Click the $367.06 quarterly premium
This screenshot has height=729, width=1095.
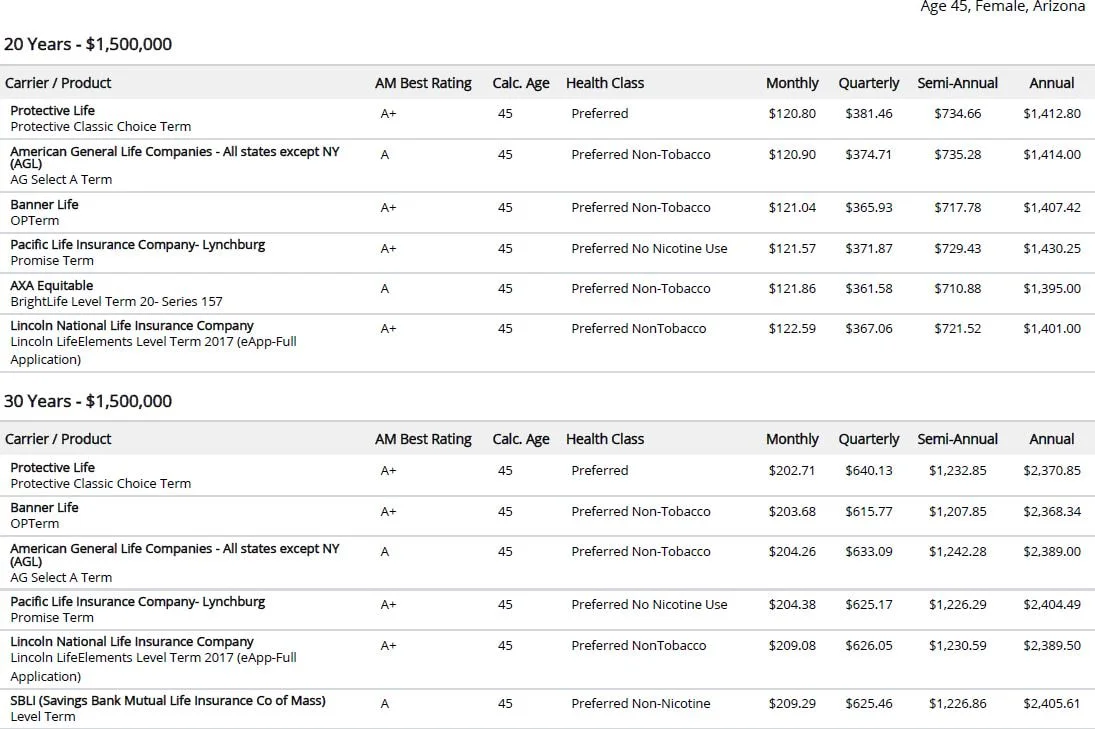[x=869, y=328]
